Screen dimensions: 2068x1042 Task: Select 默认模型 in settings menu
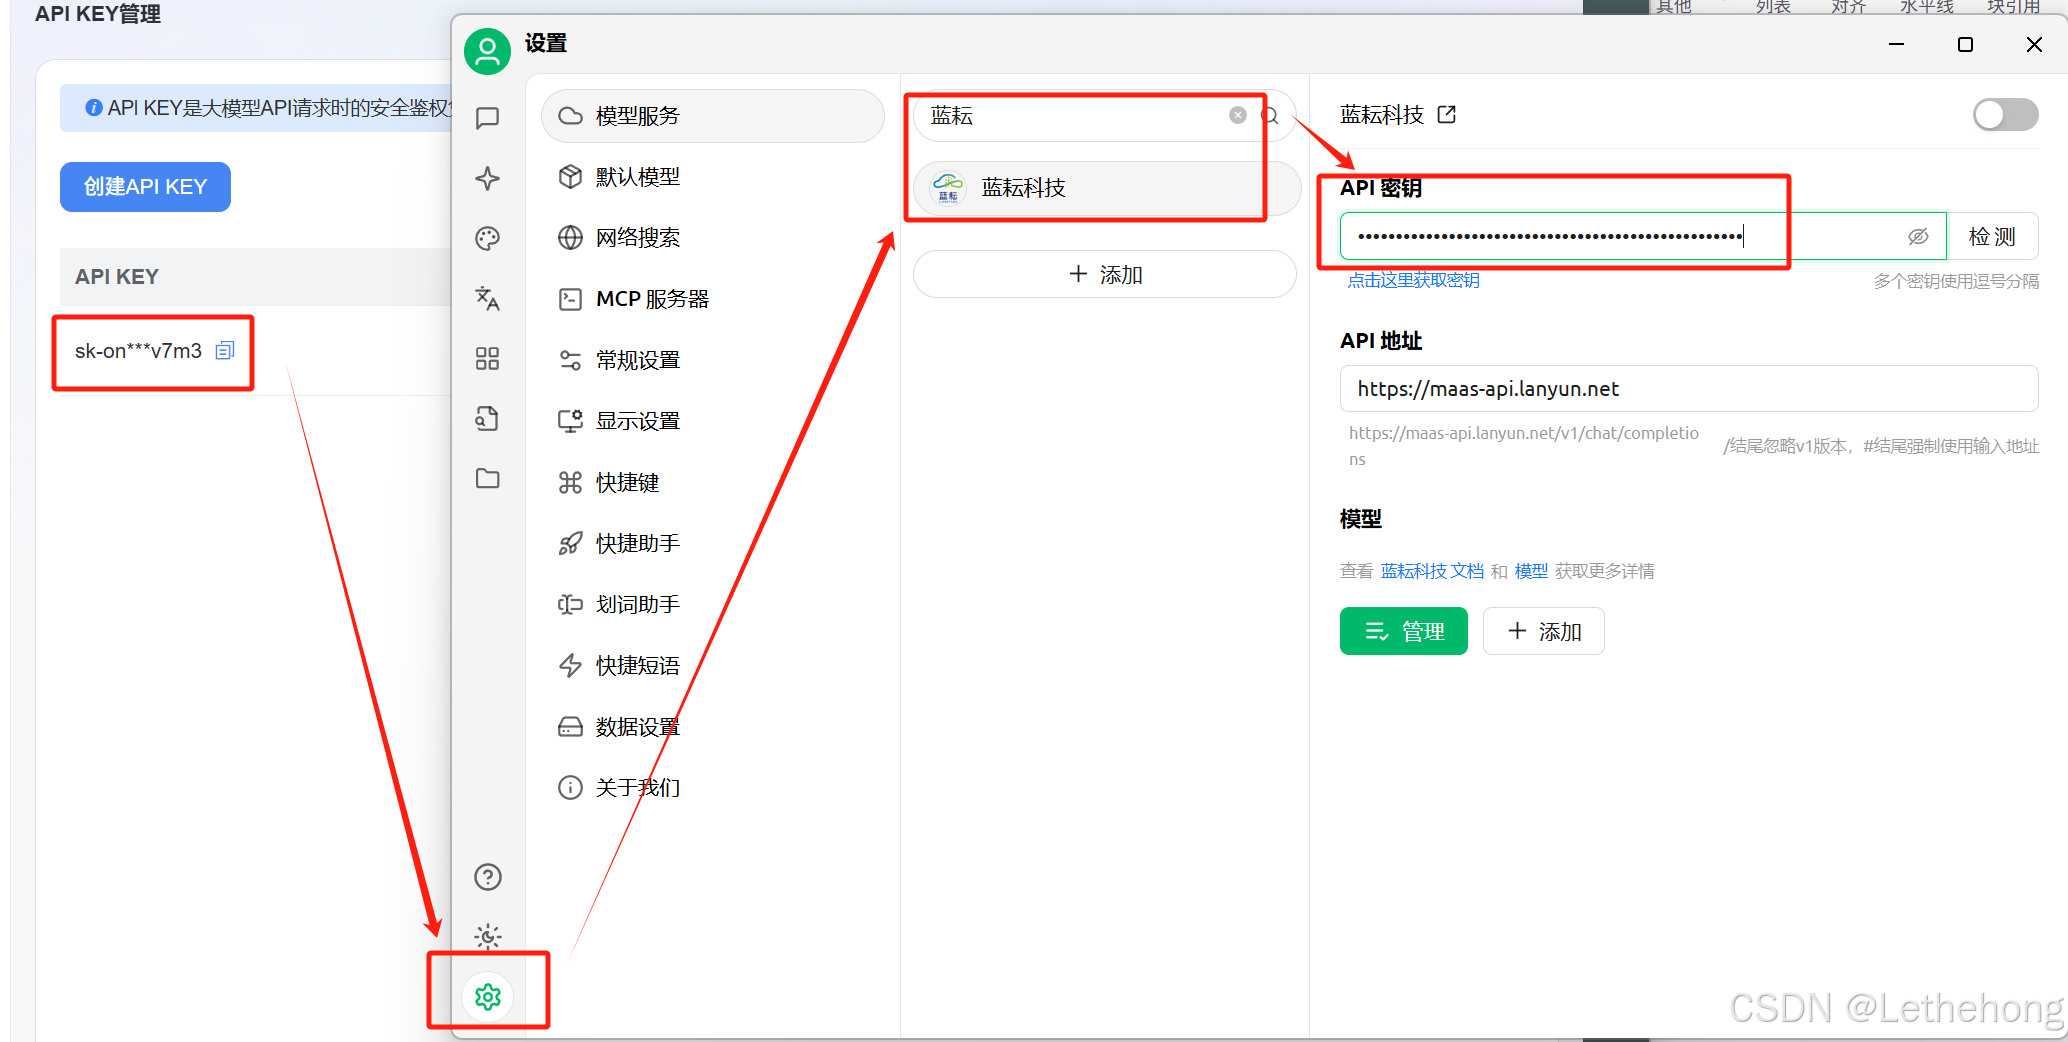pos(713,177)
